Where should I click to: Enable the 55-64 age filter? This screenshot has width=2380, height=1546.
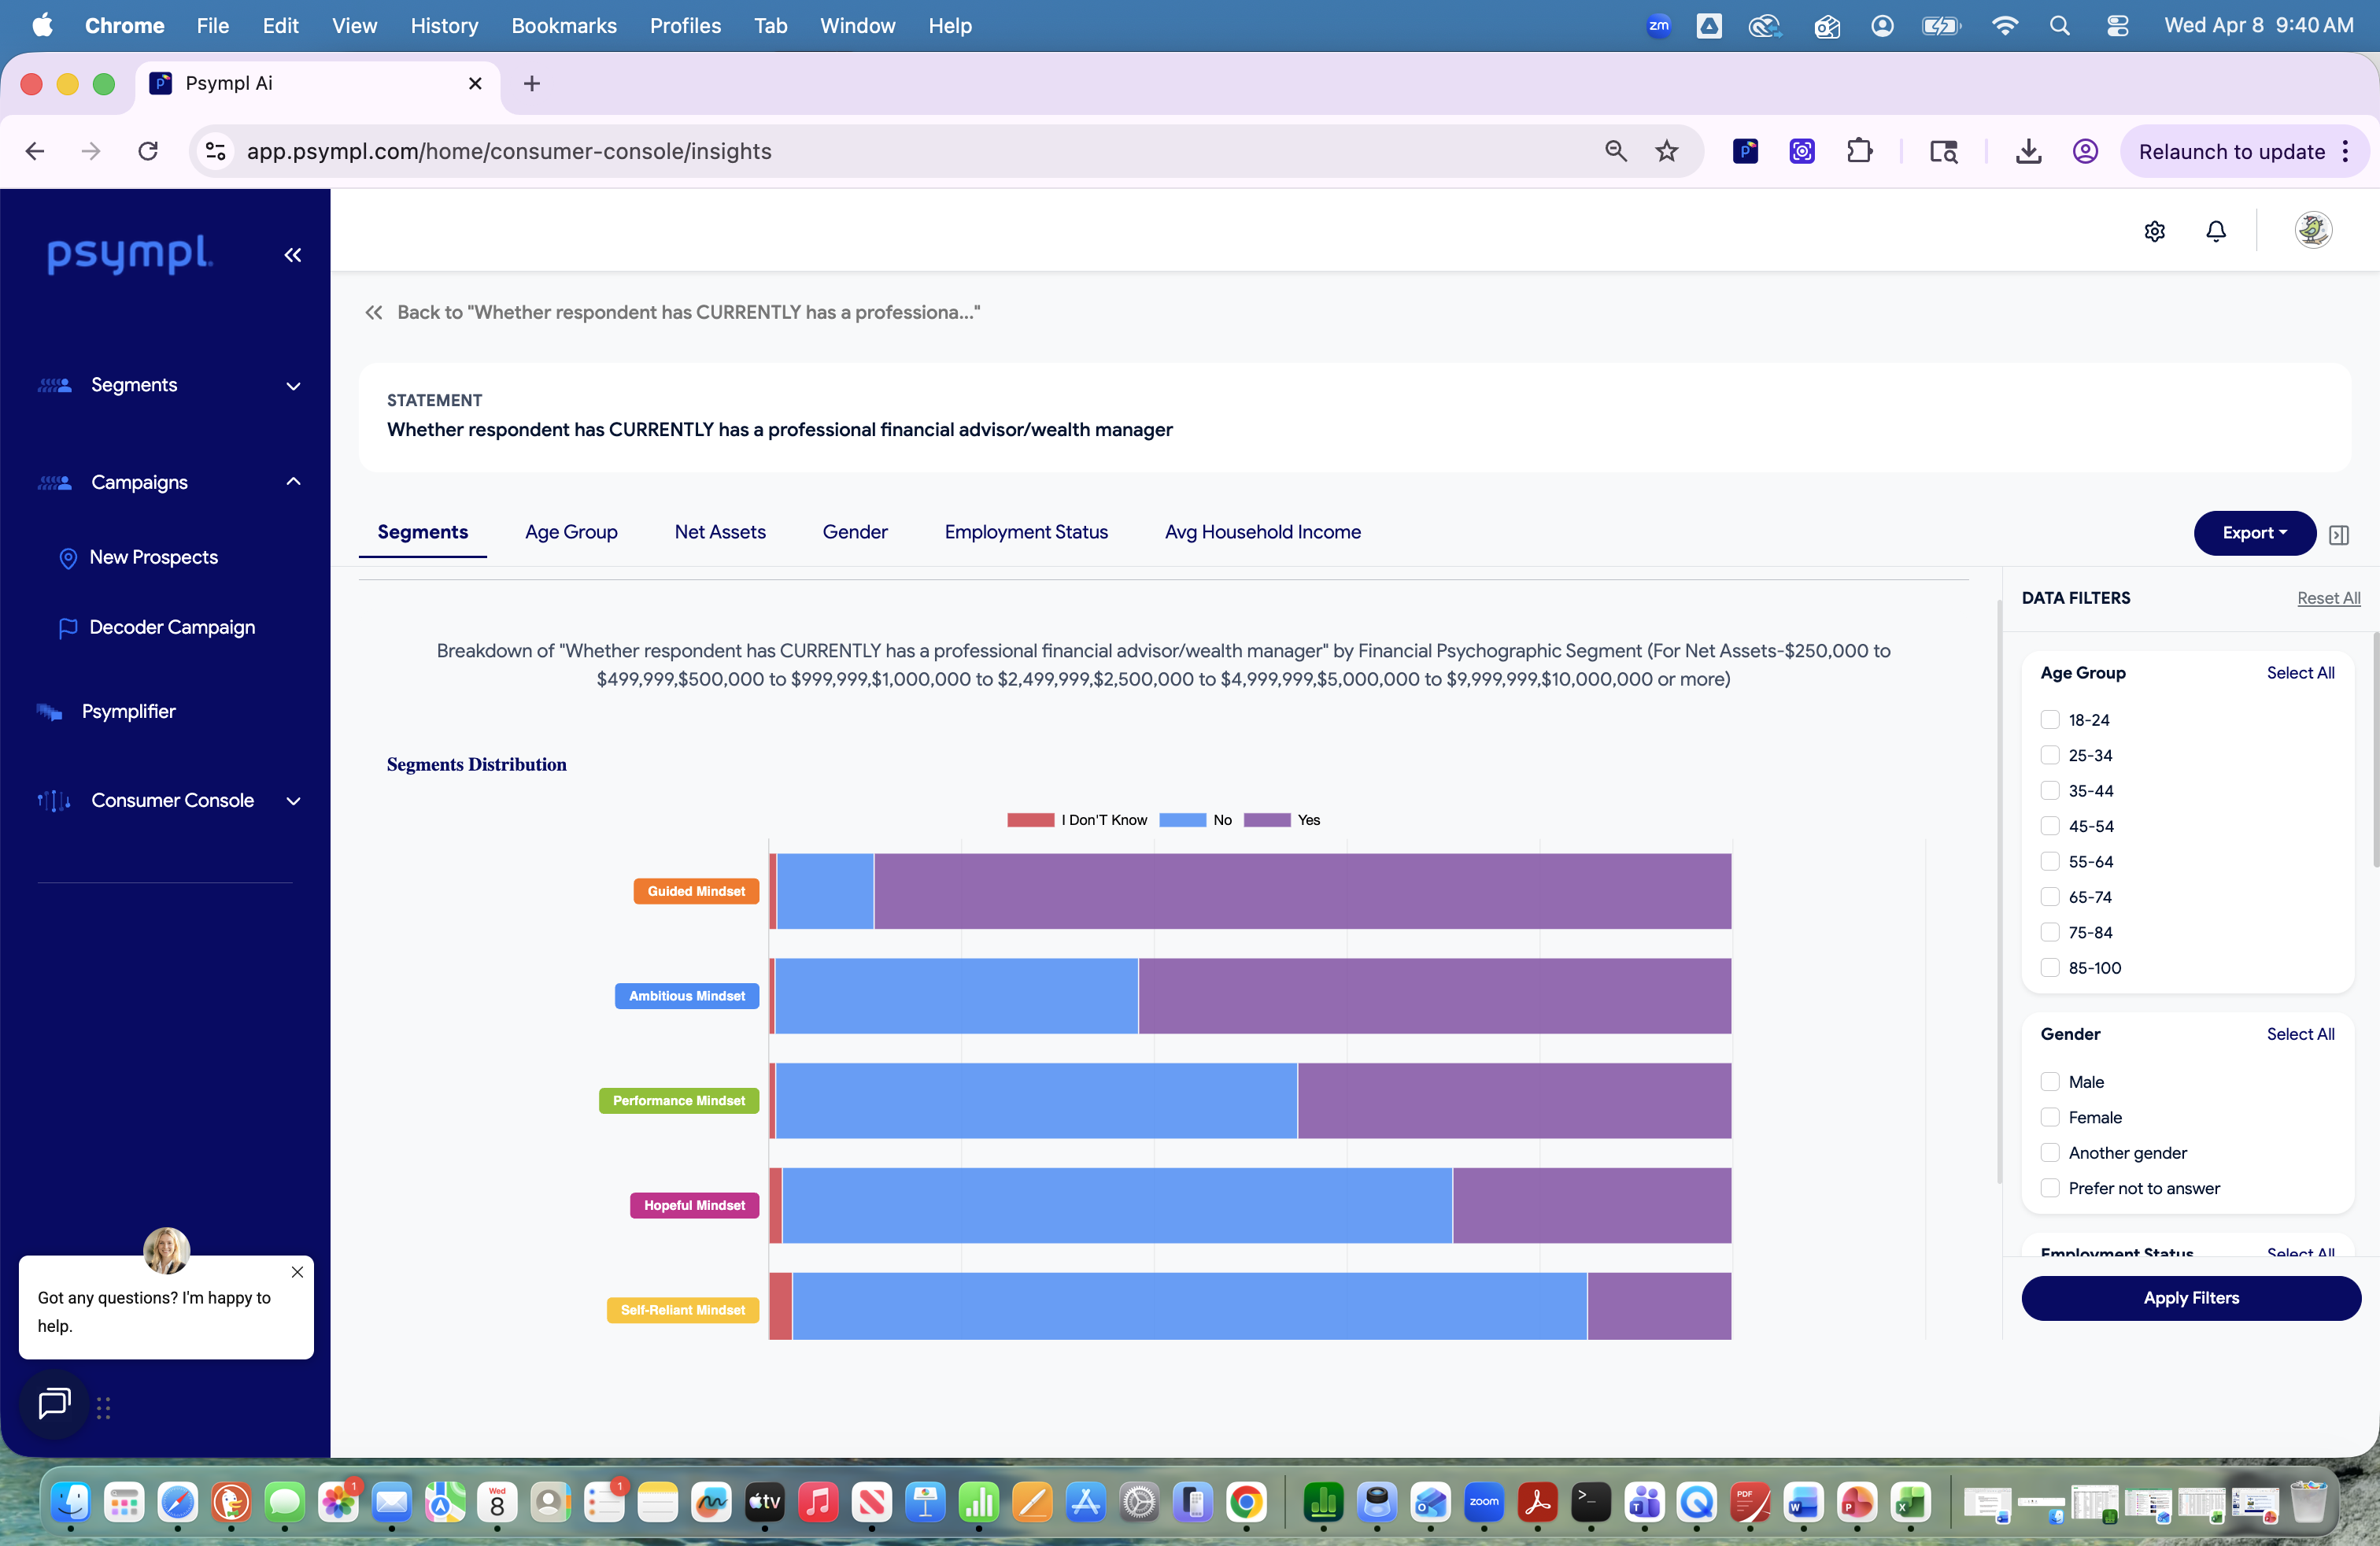click(x=2049, y=861)
